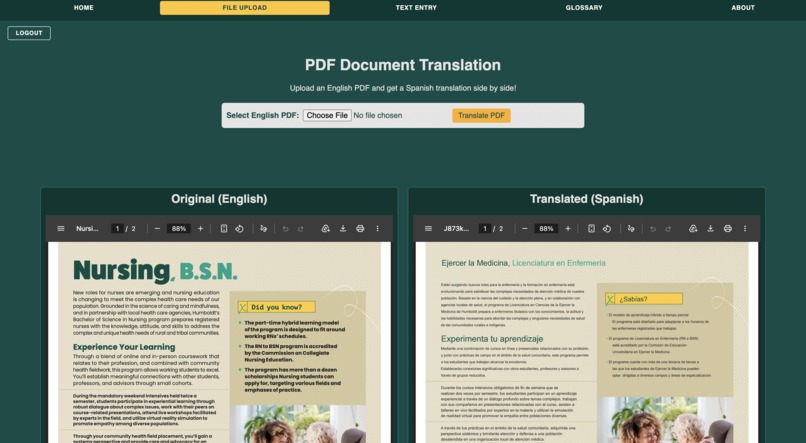Click the 'Nursing, B.S.N.' title in the PDF

(x=155, y=271)
